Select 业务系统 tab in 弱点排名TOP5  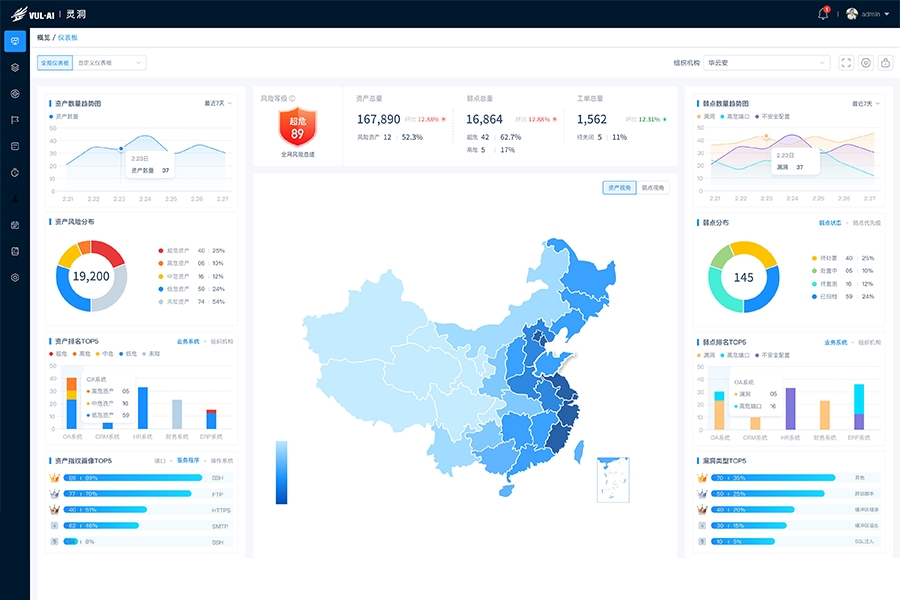tap(835, 342)
